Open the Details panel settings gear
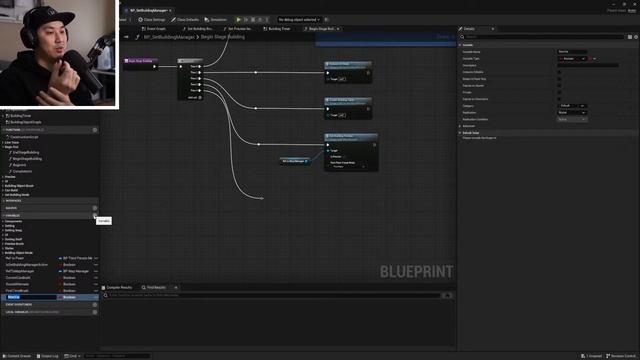 coord(636,37)
